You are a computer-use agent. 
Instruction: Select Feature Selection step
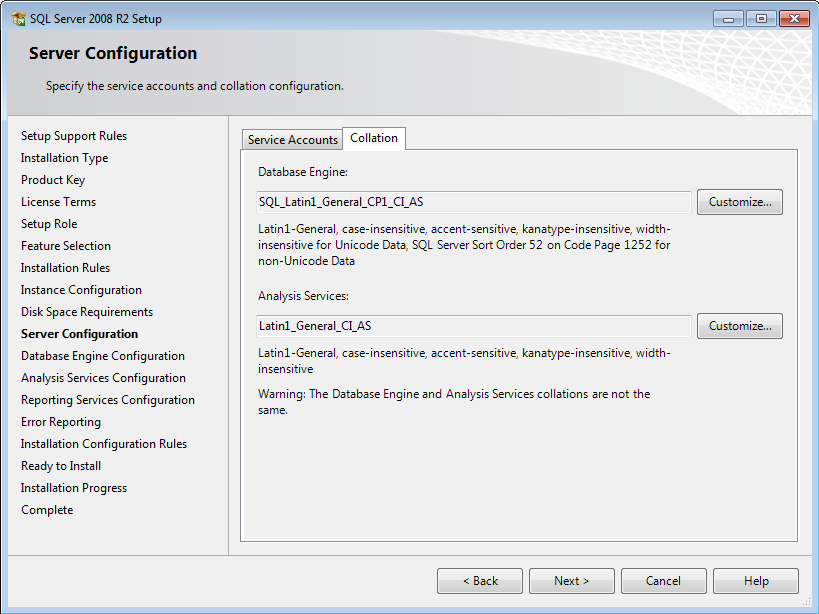point(66,245)
